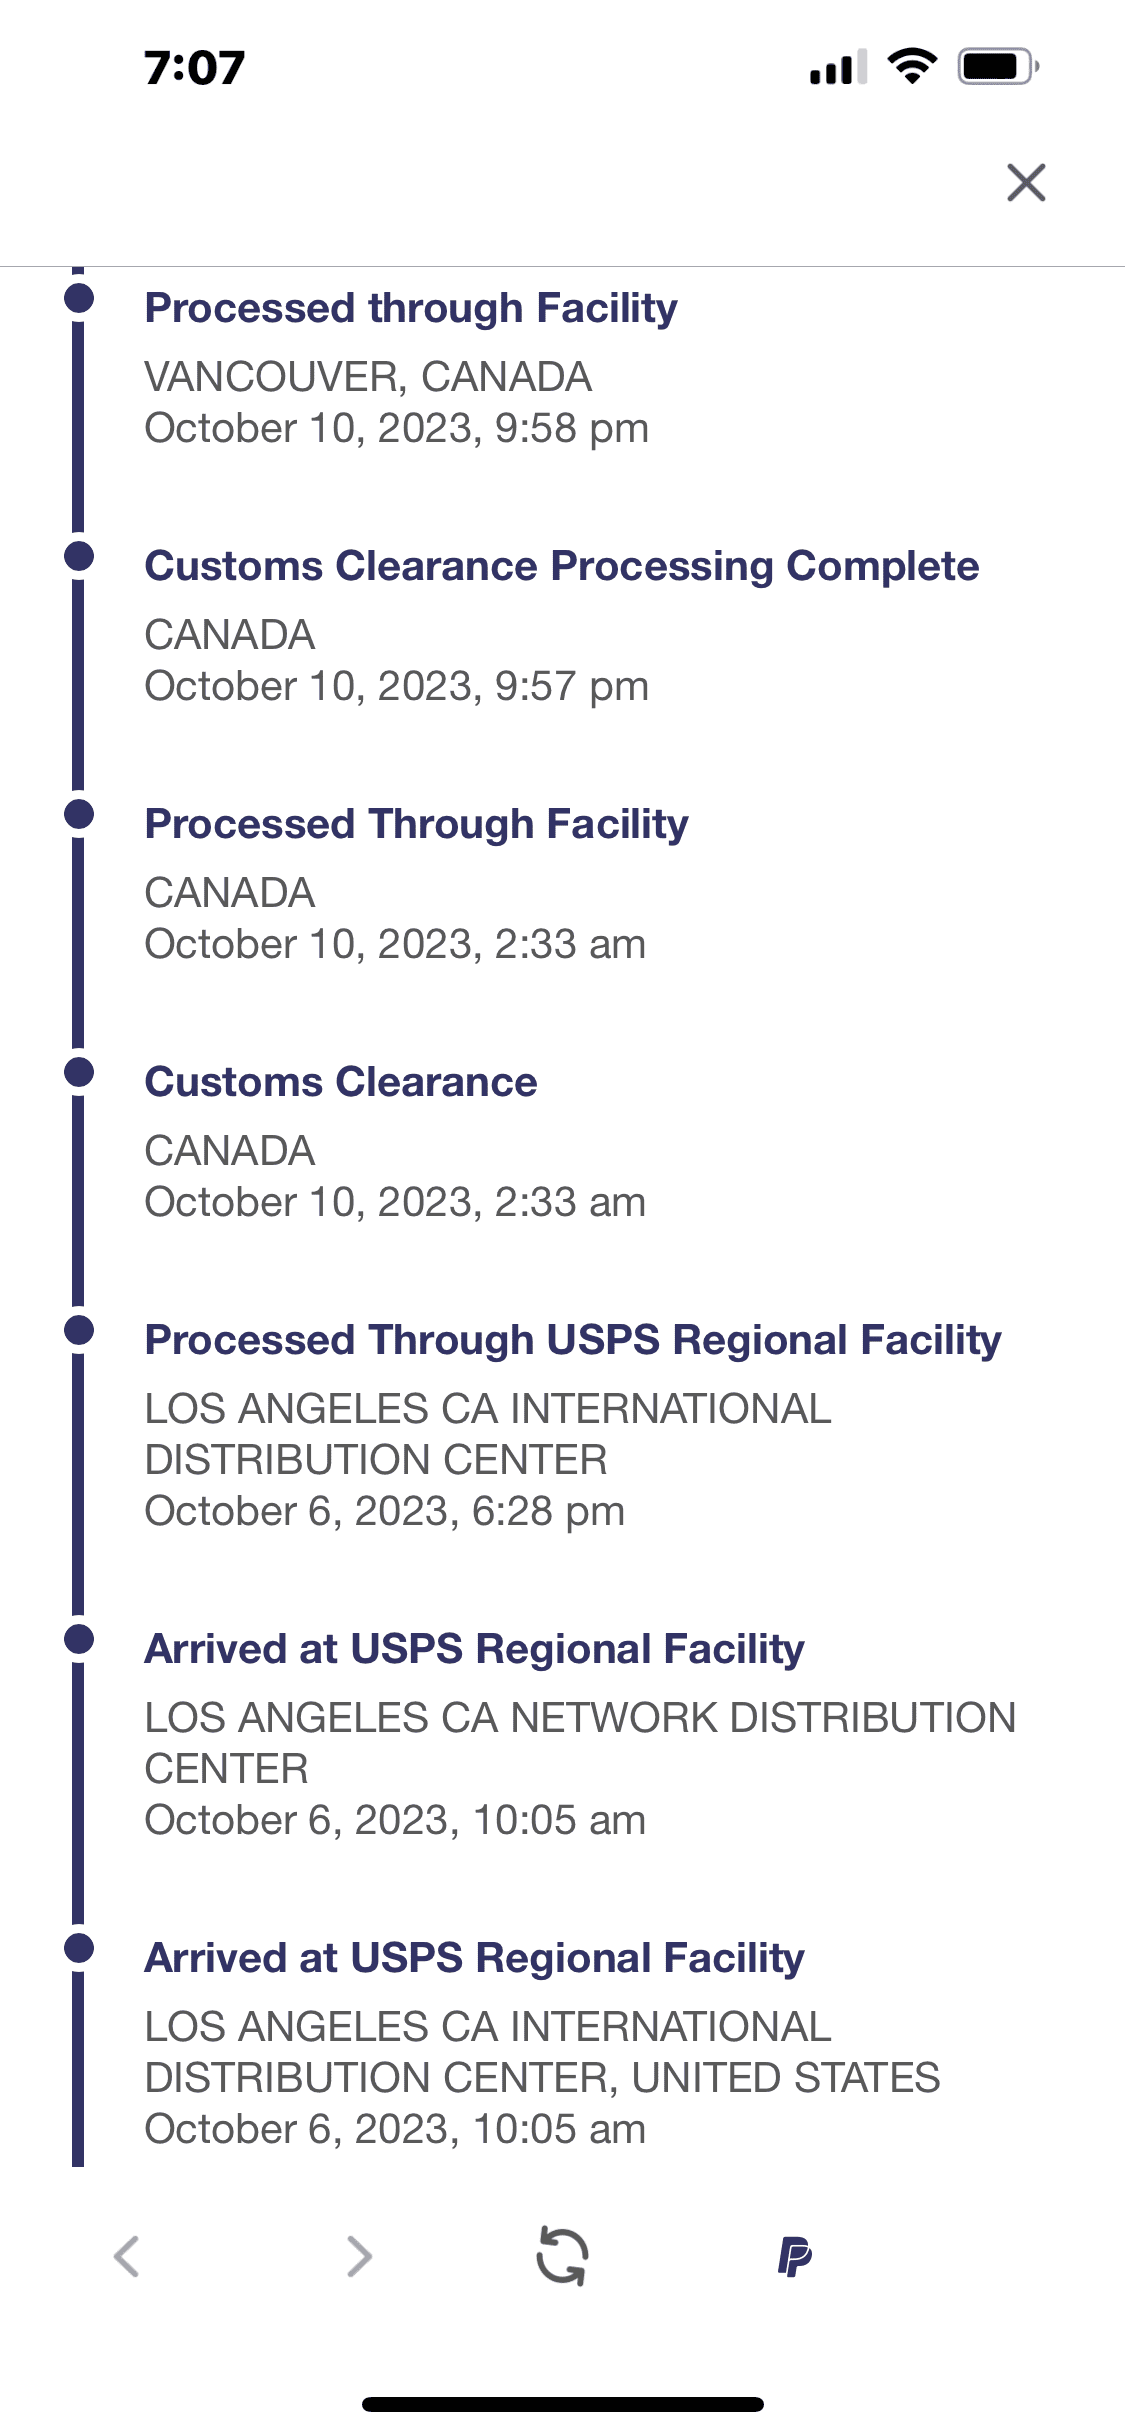Tap the cellular signal bars icon
This screenshot has width=1125, height=2436.
(x=838, y=68)
